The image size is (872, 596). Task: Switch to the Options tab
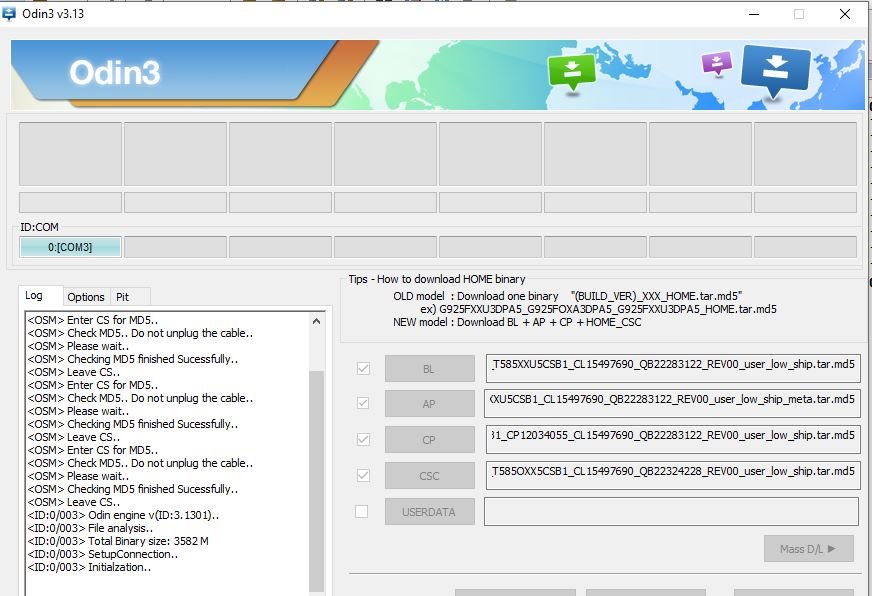pyautogui.click(x=86, y=297)
